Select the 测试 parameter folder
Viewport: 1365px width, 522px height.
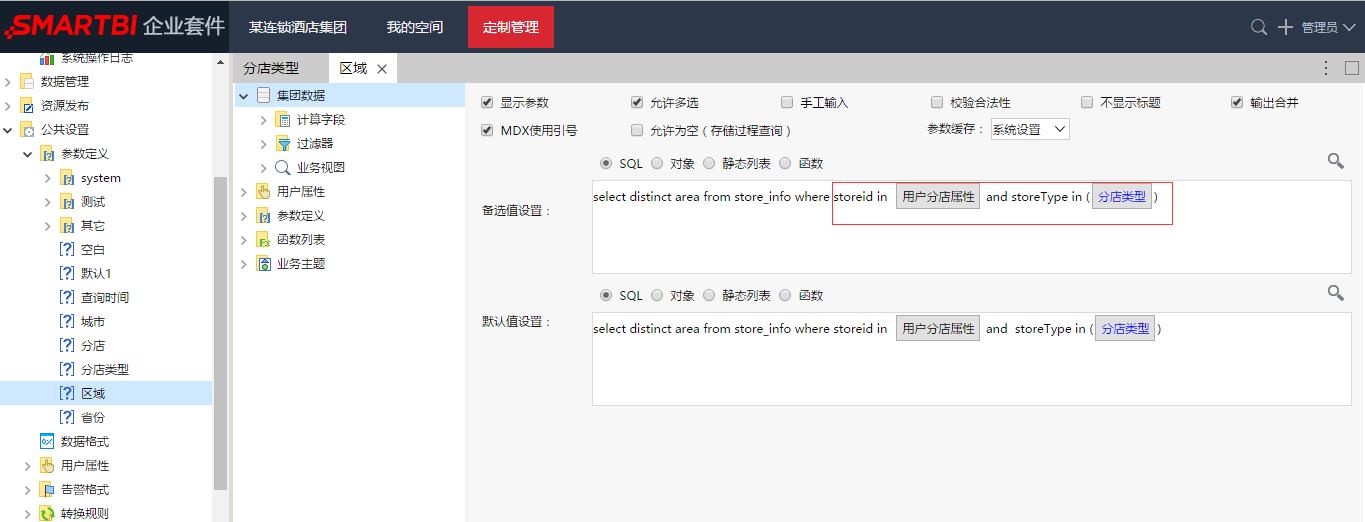[x=93, y=202]
